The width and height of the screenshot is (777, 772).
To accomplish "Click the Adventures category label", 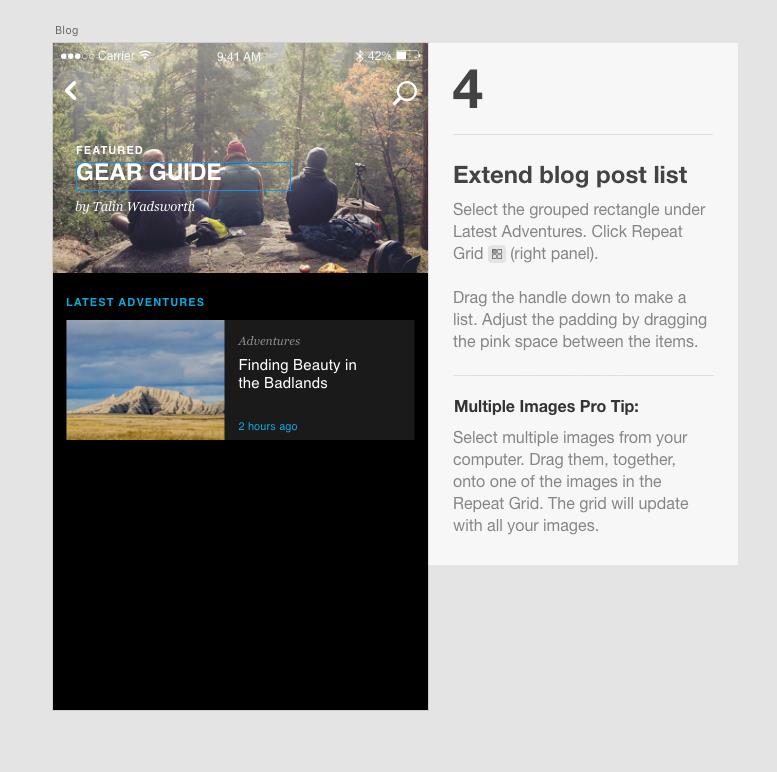I will 269,341.
